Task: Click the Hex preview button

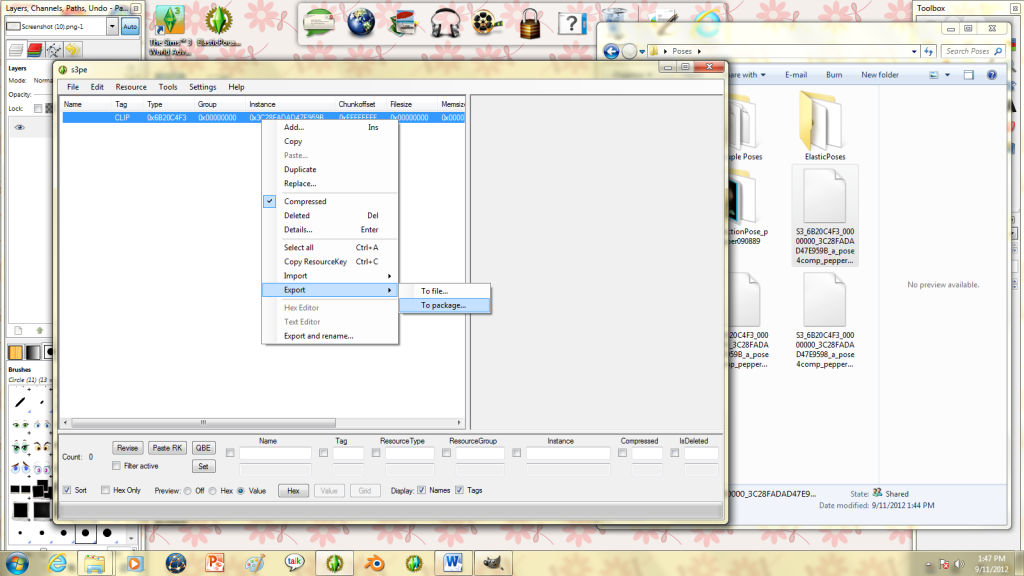Action: (293, 490)
